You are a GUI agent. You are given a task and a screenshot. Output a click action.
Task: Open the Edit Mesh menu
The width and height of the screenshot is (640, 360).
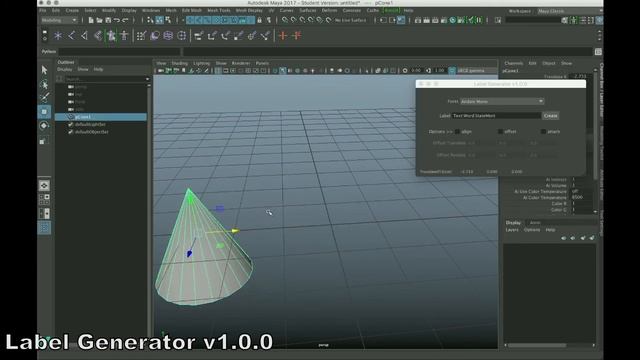pos(192,11)
